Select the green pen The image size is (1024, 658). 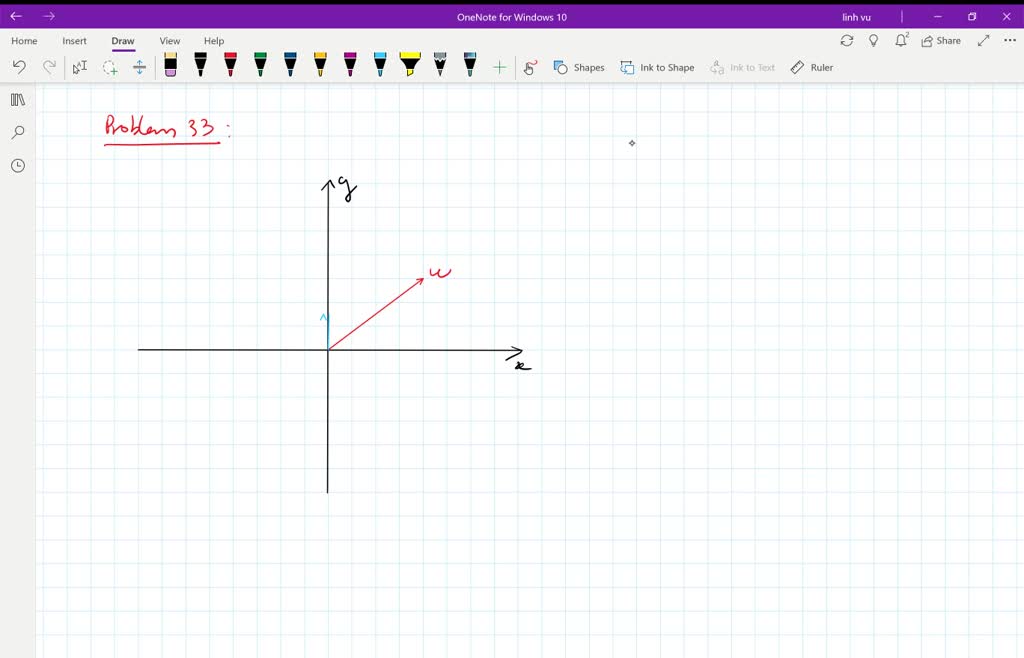pyautogui.click(x=260, y=66)
